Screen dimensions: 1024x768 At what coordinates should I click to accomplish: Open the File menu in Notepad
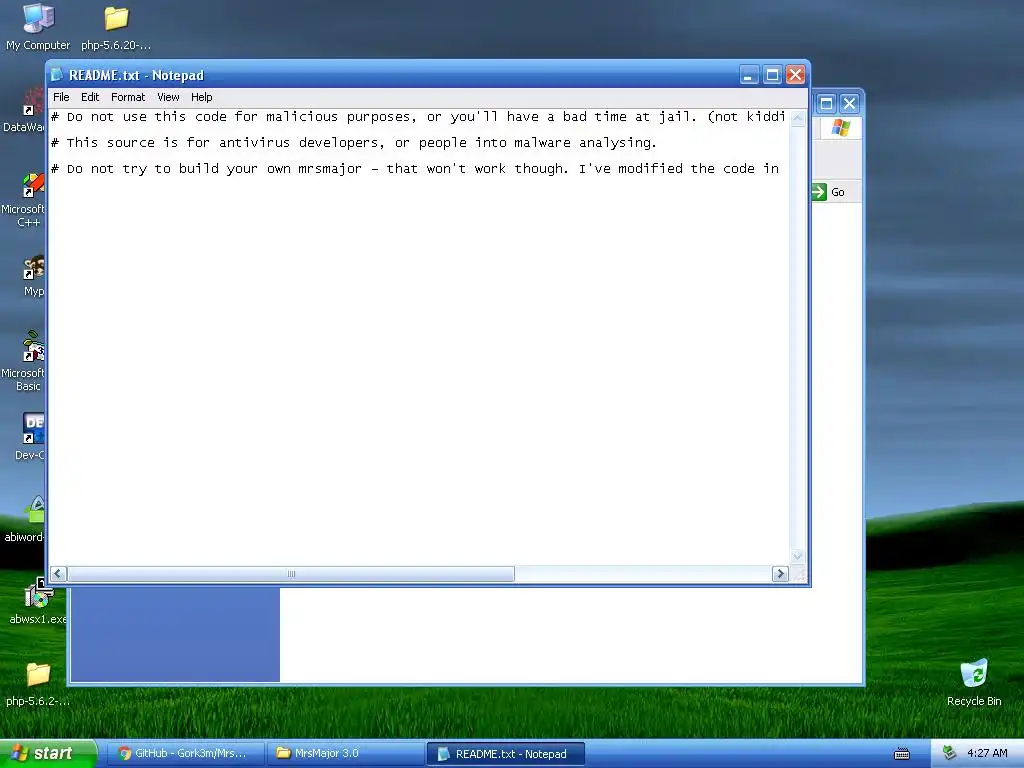[61, 97]
